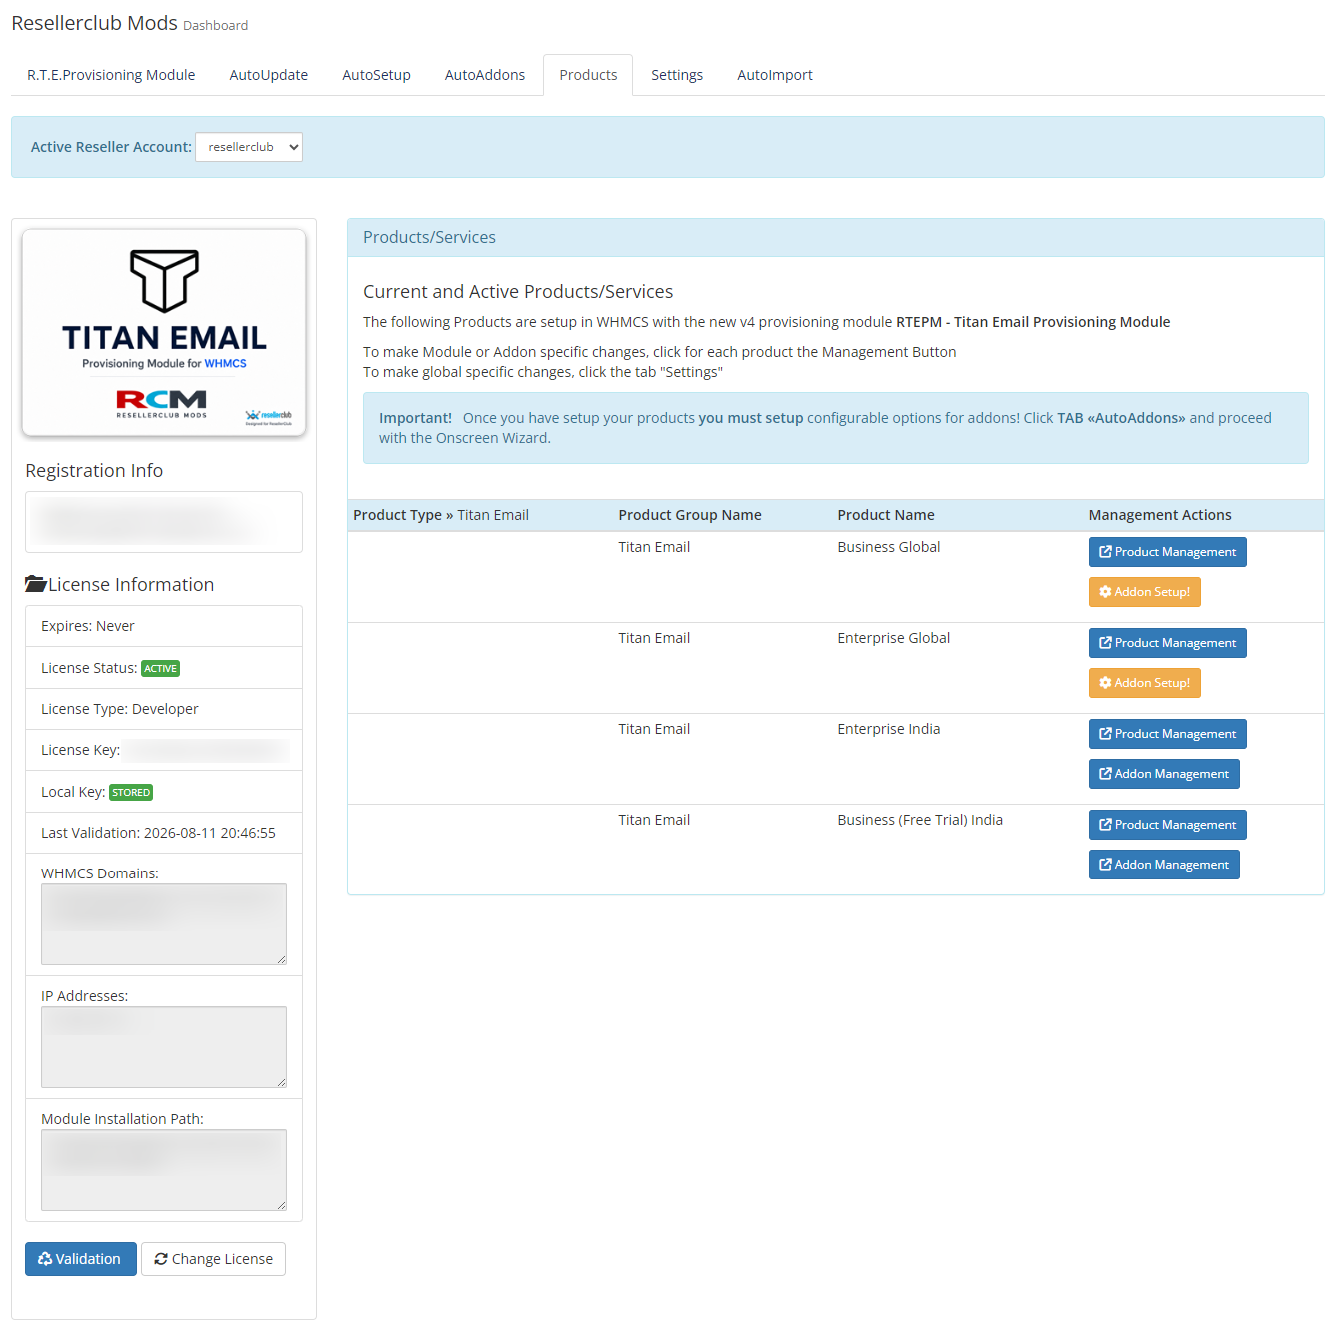
Task: Click the Business Global product name
Action: click(889, 547)
